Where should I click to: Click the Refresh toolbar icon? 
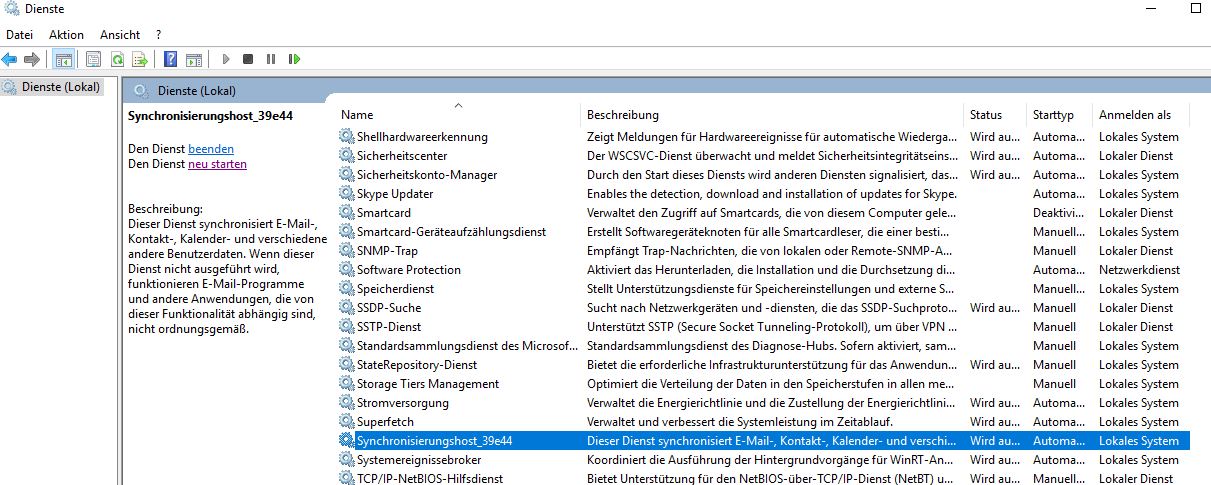pyautogui.click(x=117, y=59)
